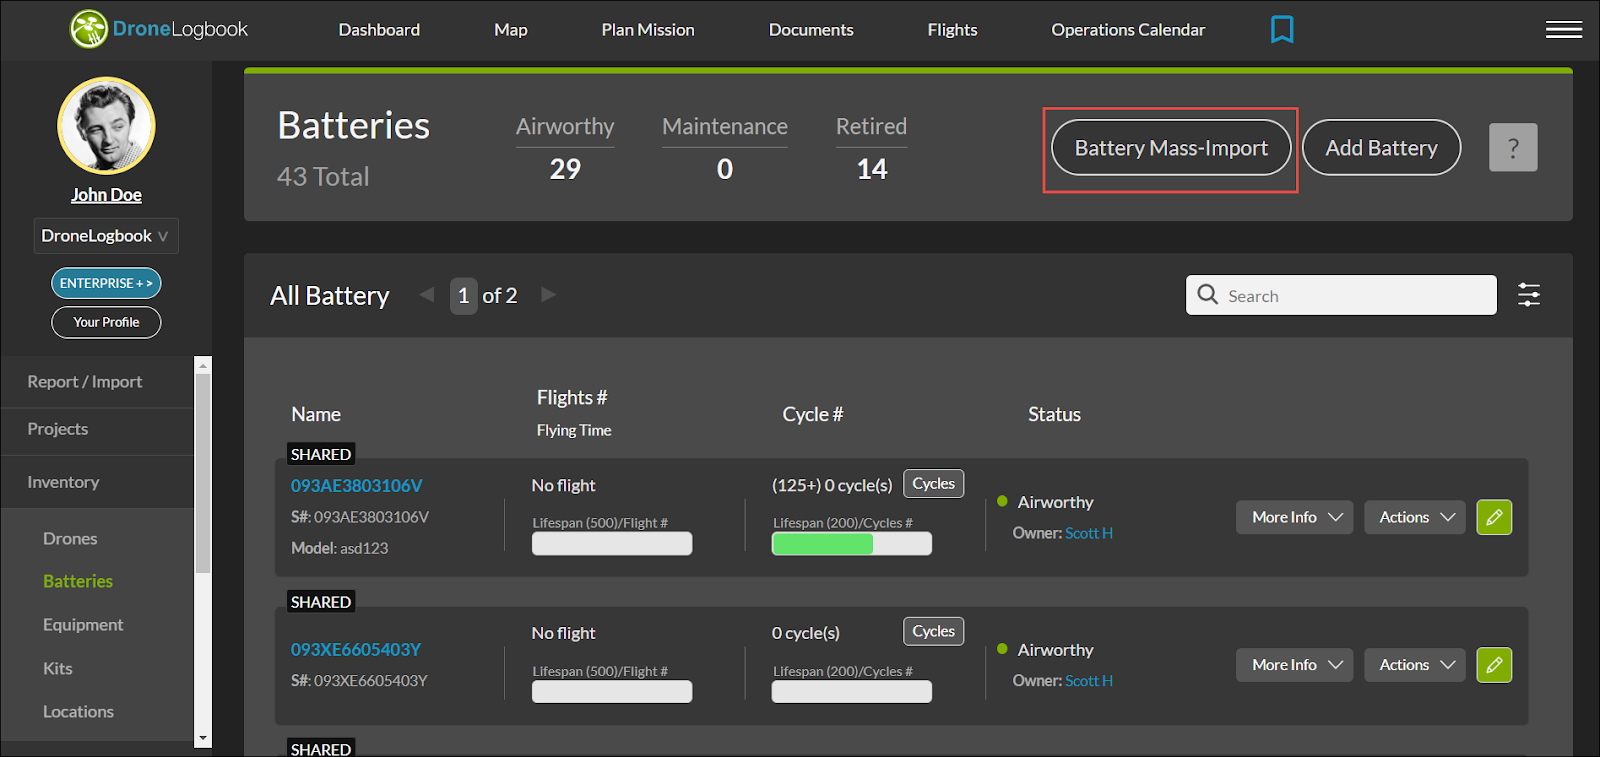This screenshot has width=1600, height=757.
Task: Click the ENTERPRISE ++ badge button
Action: (x=106, y=283)
